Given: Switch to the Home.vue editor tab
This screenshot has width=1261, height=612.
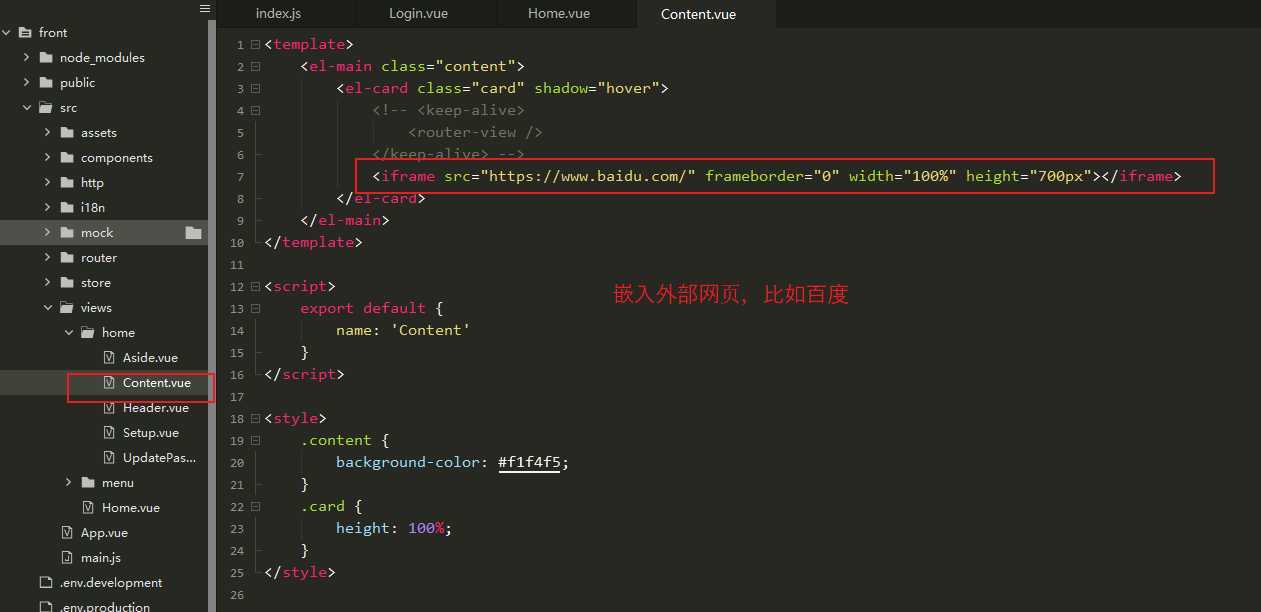Looking at the screenshot, I should [559, 14].
